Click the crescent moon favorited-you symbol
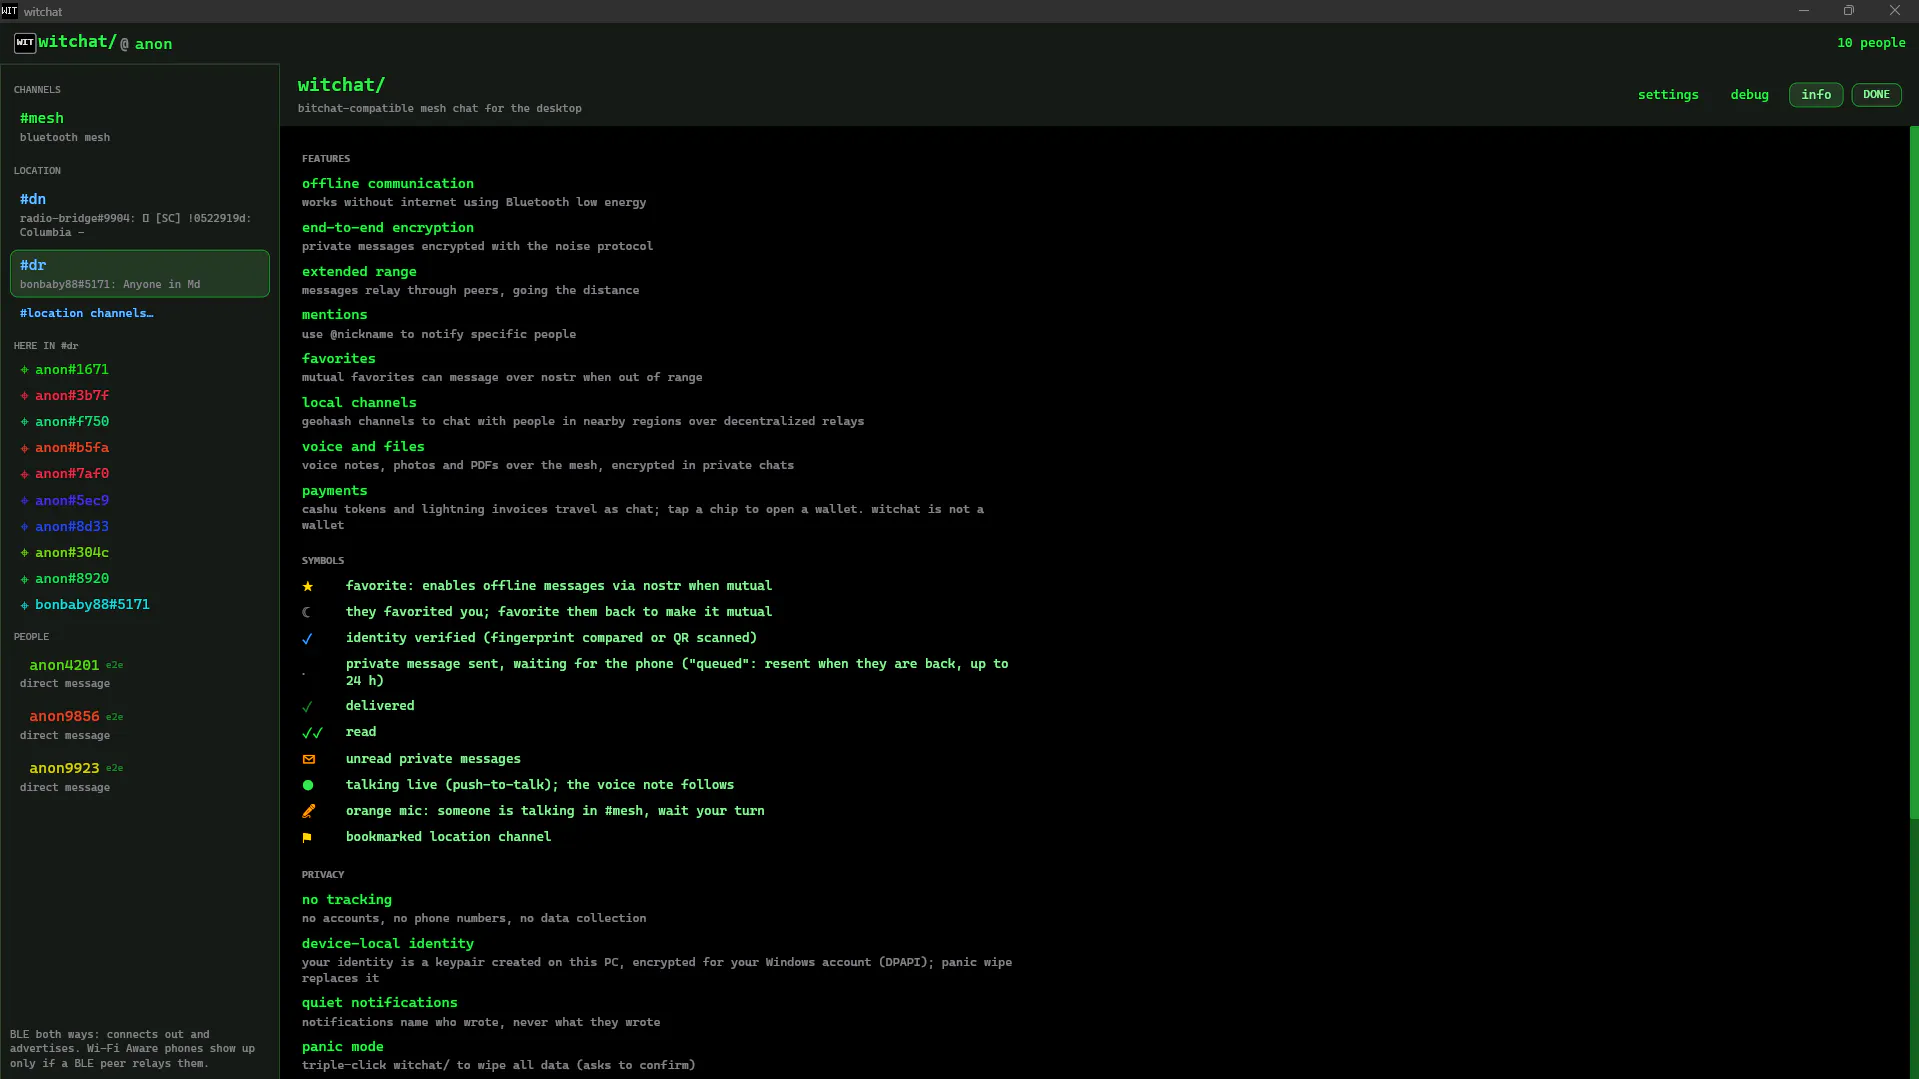1919x1079 pixels. pyautogui.click(x=307, y=612)
